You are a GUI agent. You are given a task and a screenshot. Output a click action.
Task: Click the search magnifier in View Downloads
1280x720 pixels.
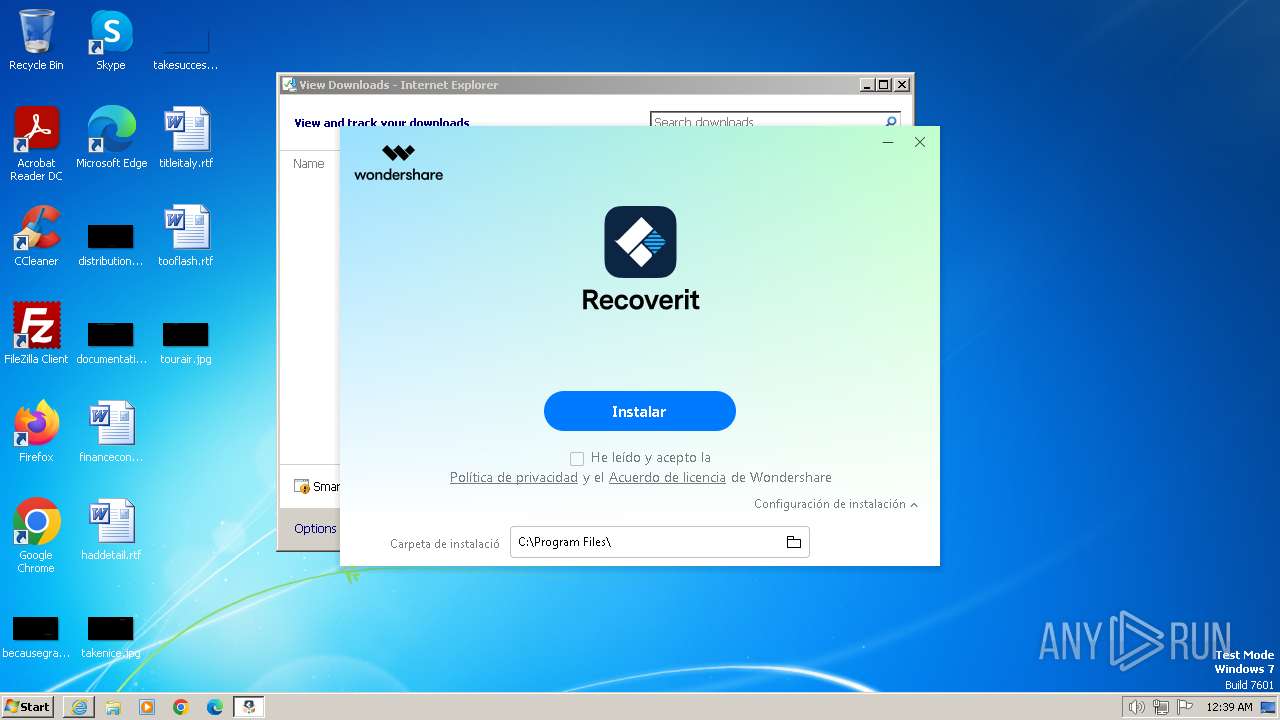(x=890, y=122)
